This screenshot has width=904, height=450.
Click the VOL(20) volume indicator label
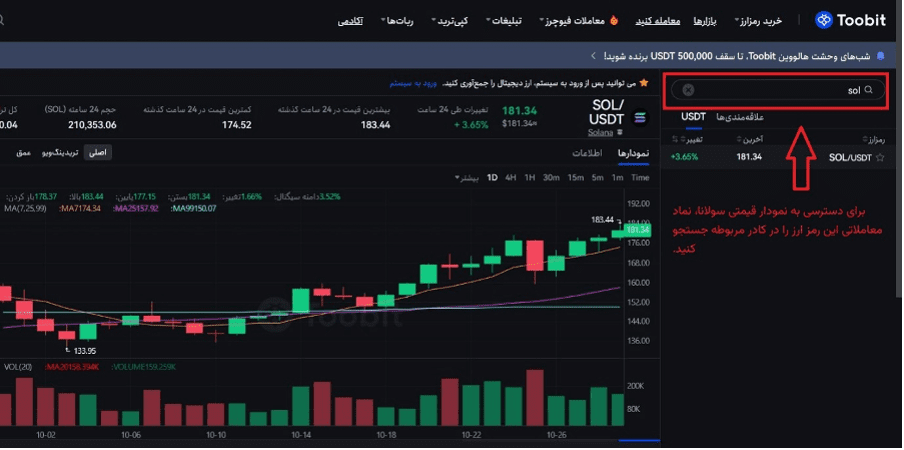pos(18,366)
